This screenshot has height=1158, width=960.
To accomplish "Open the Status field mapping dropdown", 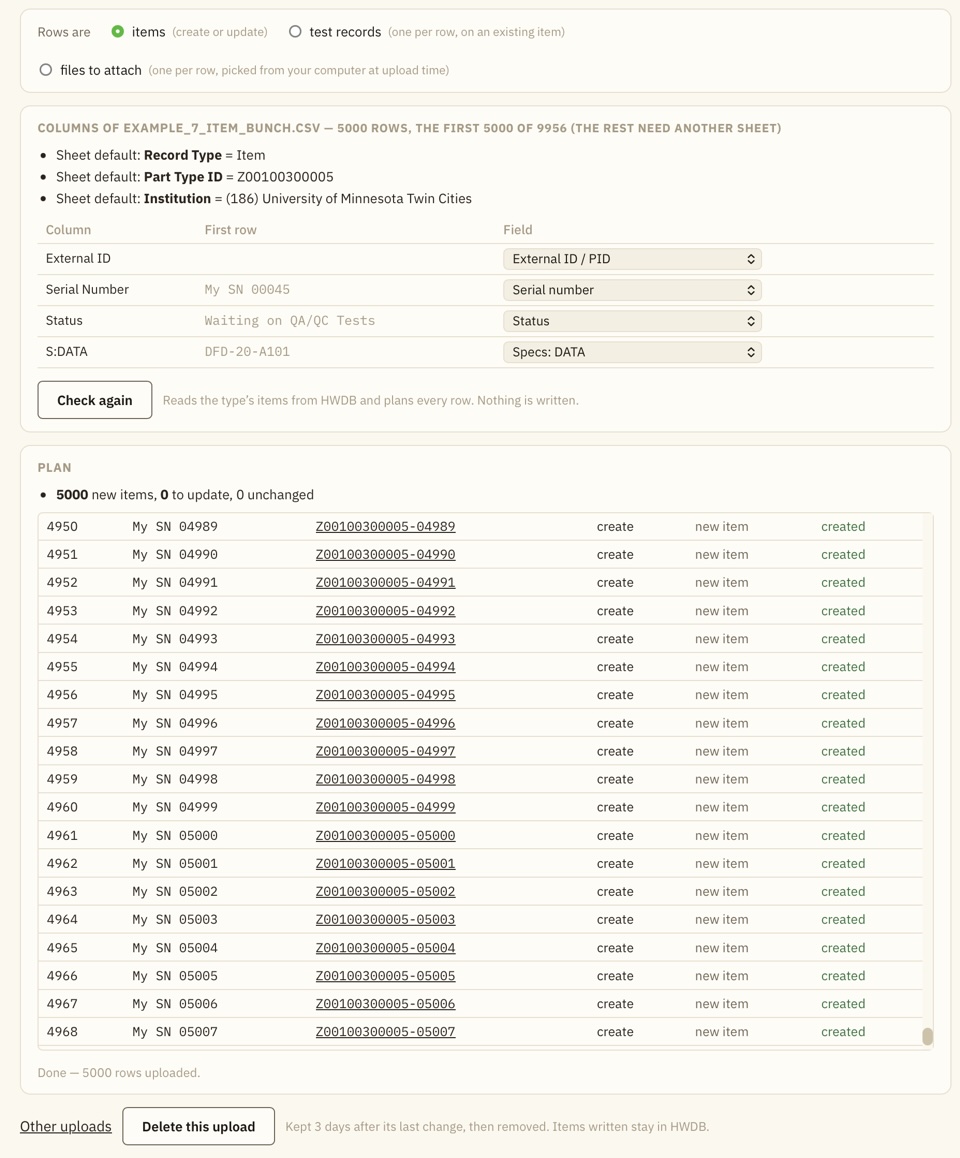I will point(632,321).
